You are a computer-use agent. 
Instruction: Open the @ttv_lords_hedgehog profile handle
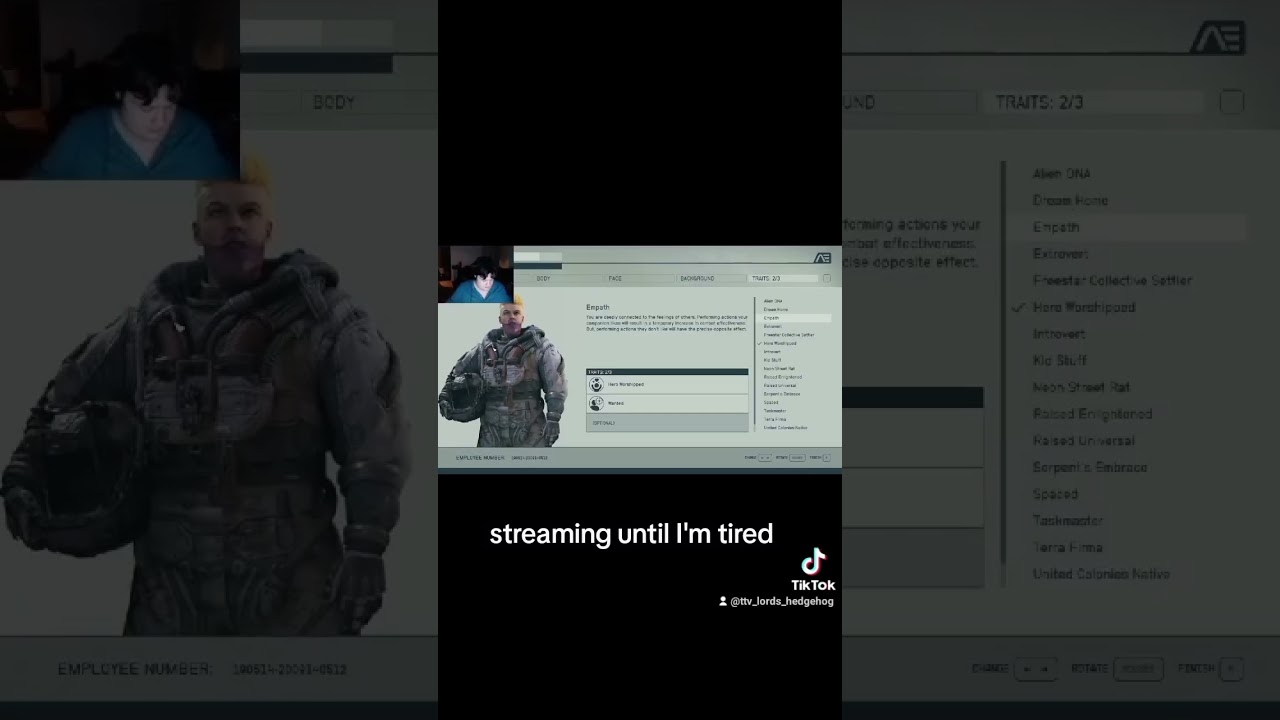point(776,601)
